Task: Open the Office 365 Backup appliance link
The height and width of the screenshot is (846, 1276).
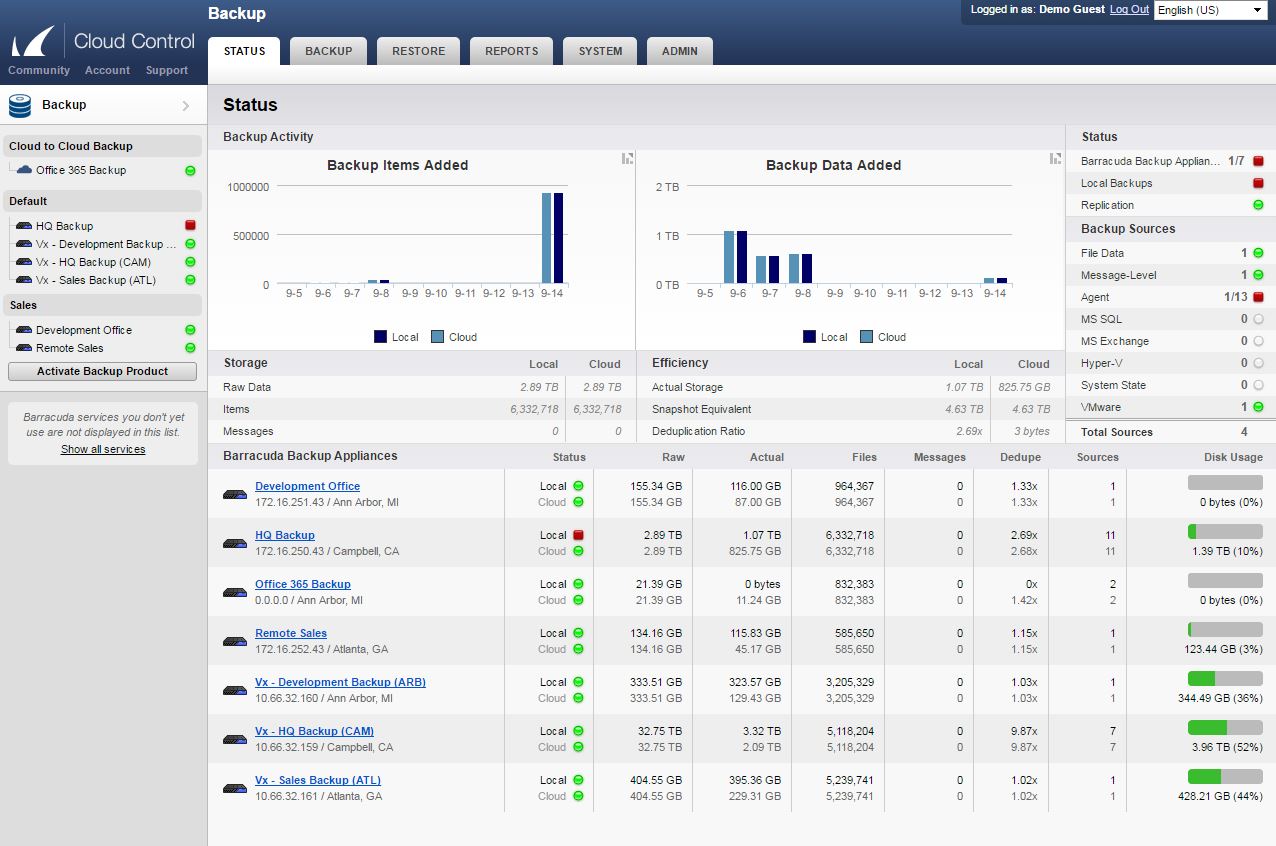Action: [303, 584]
